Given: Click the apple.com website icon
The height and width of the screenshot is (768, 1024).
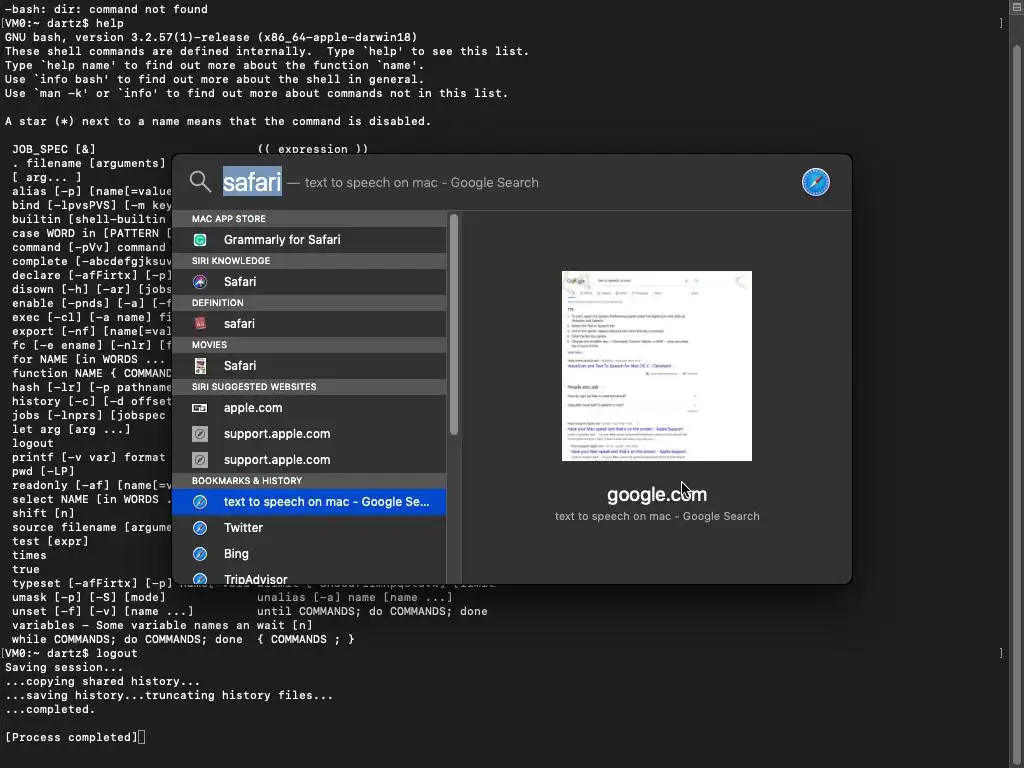Looking at the screenshot, I should pyautogui.click(x=200, y=408).
